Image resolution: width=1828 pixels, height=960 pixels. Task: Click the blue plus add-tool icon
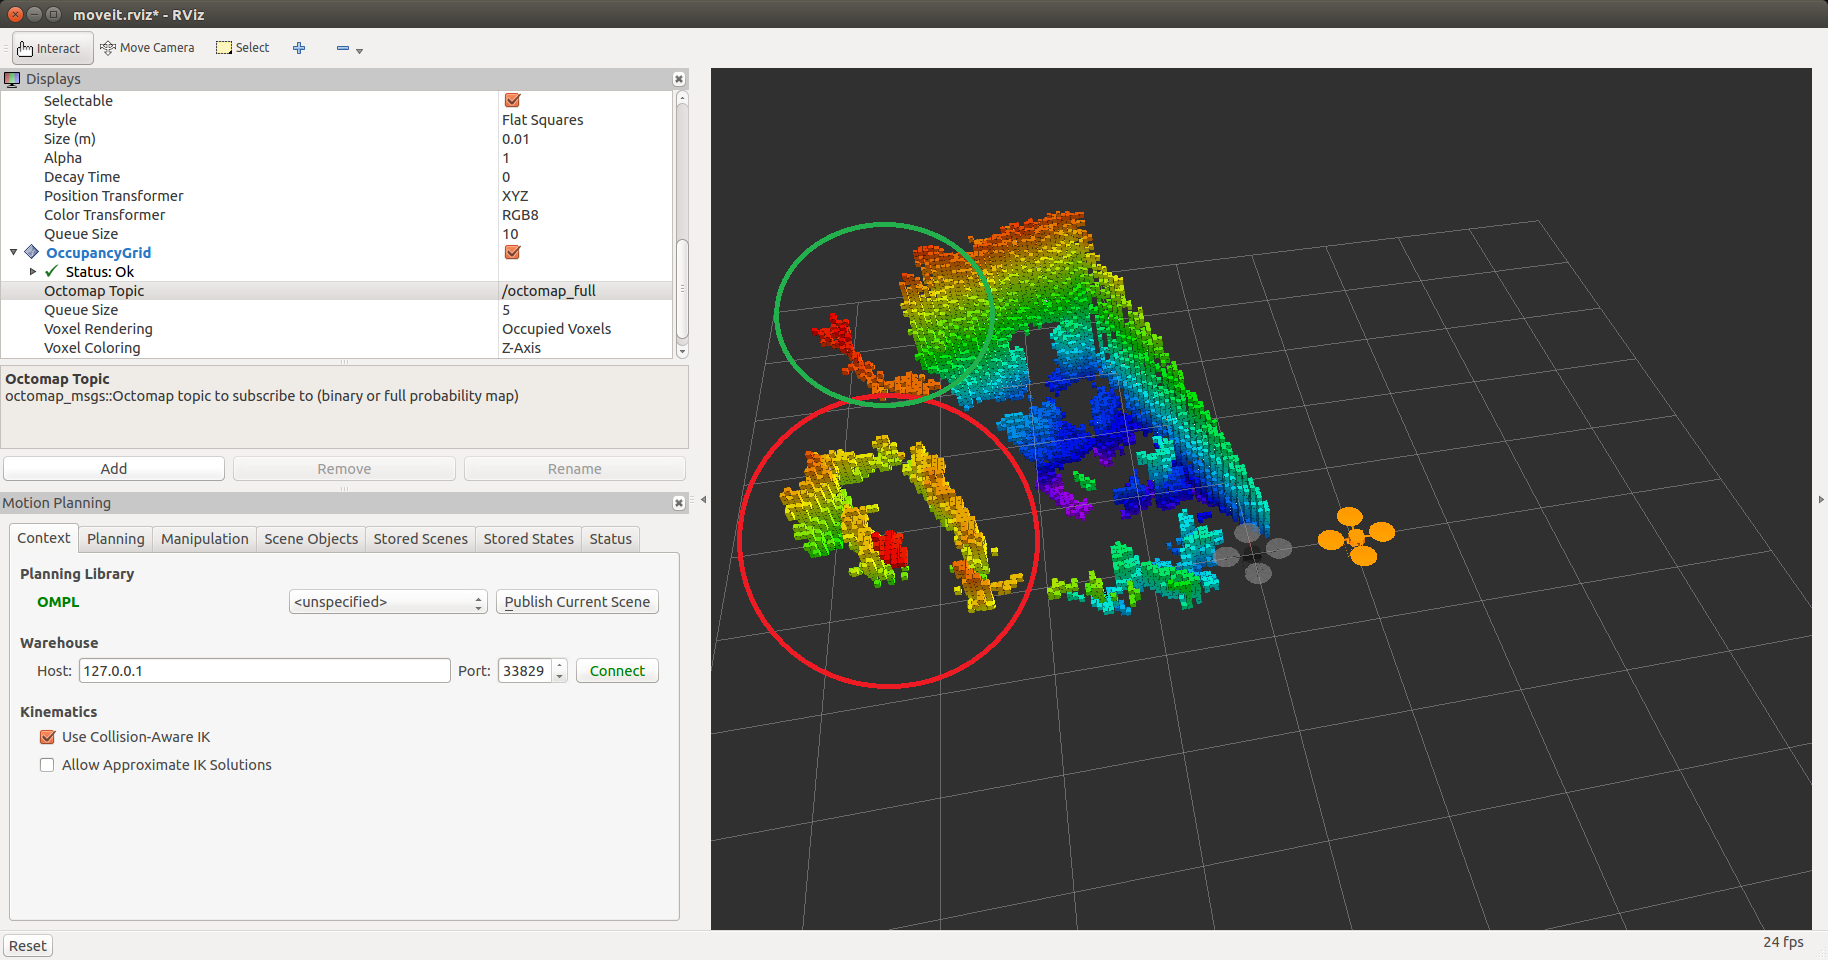tap(299, 48)
